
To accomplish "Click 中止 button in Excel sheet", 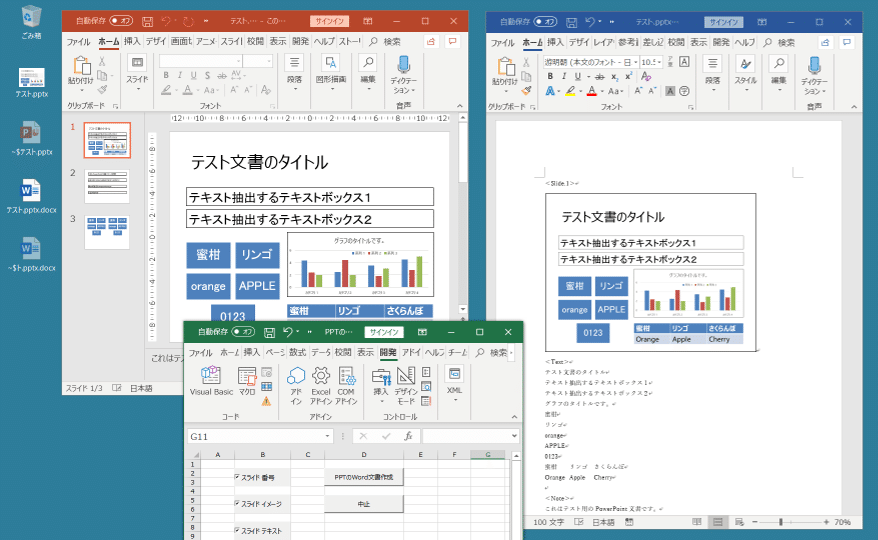I will (x=363, y=504).
